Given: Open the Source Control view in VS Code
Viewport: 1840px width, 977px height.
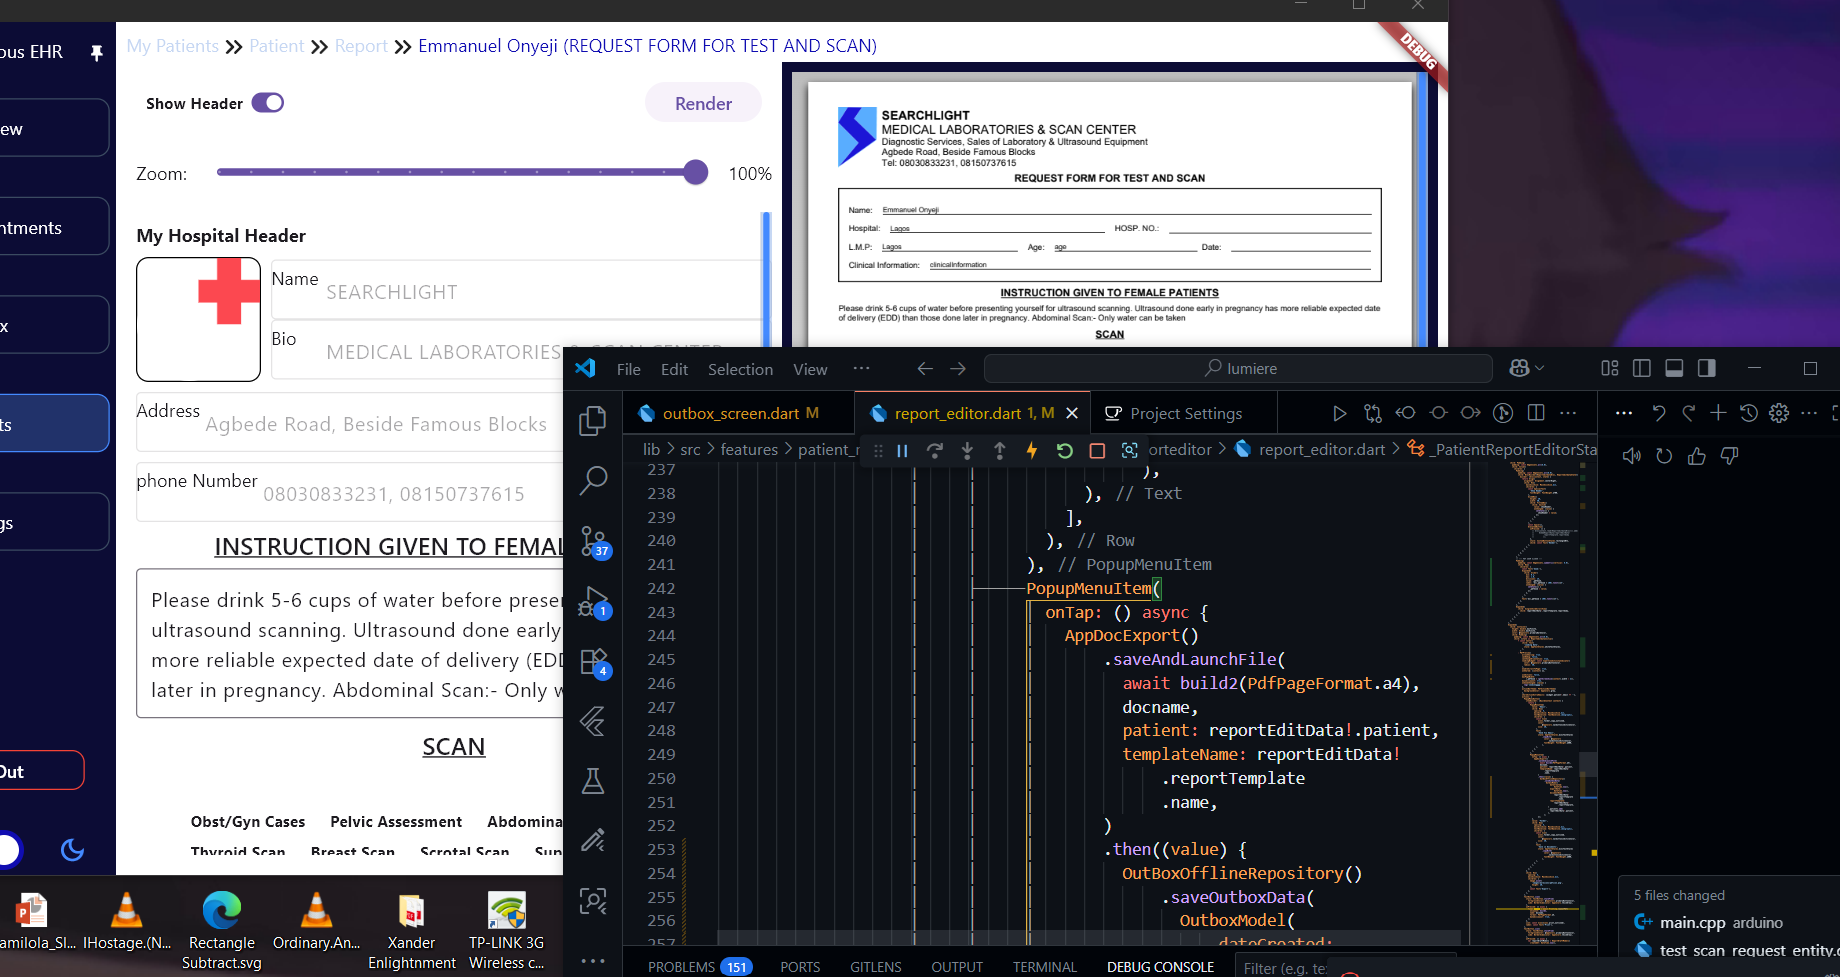Looking at the screenshot, I should (x=593, y=541).
